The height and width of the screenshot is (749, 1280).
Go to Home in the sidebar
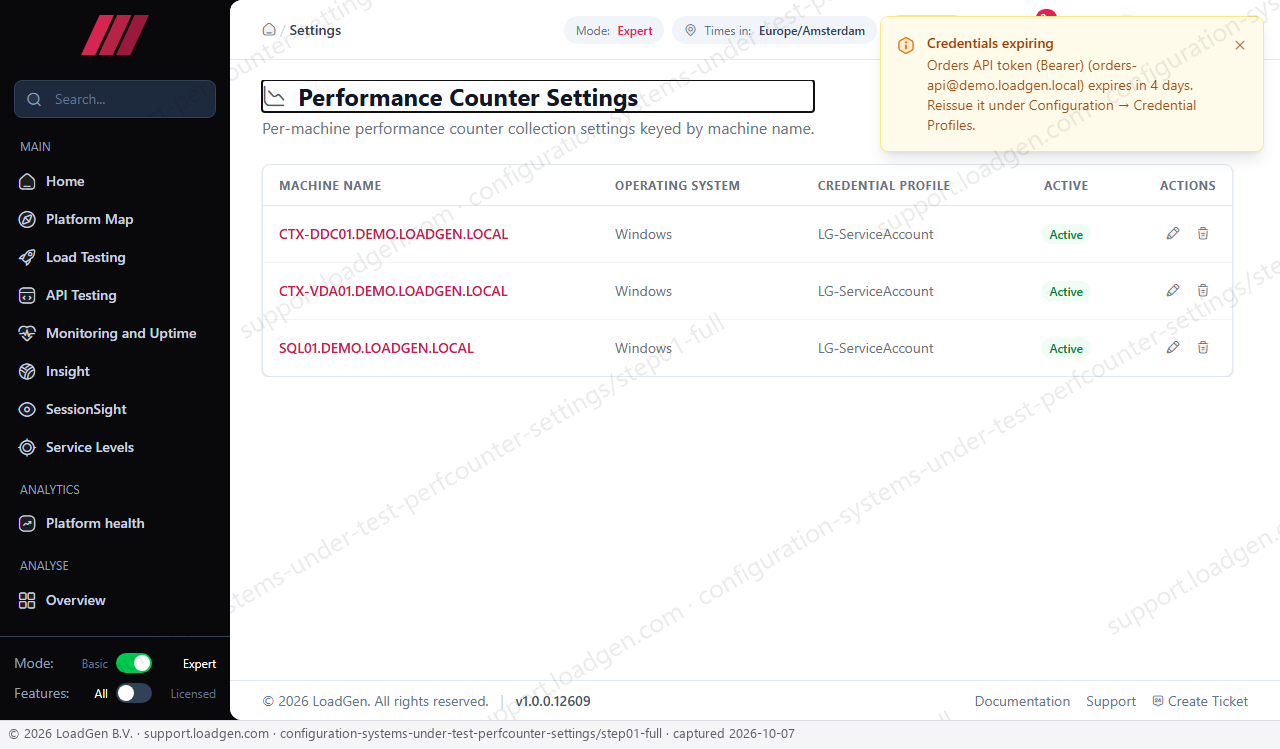click(x=115, y=181)
